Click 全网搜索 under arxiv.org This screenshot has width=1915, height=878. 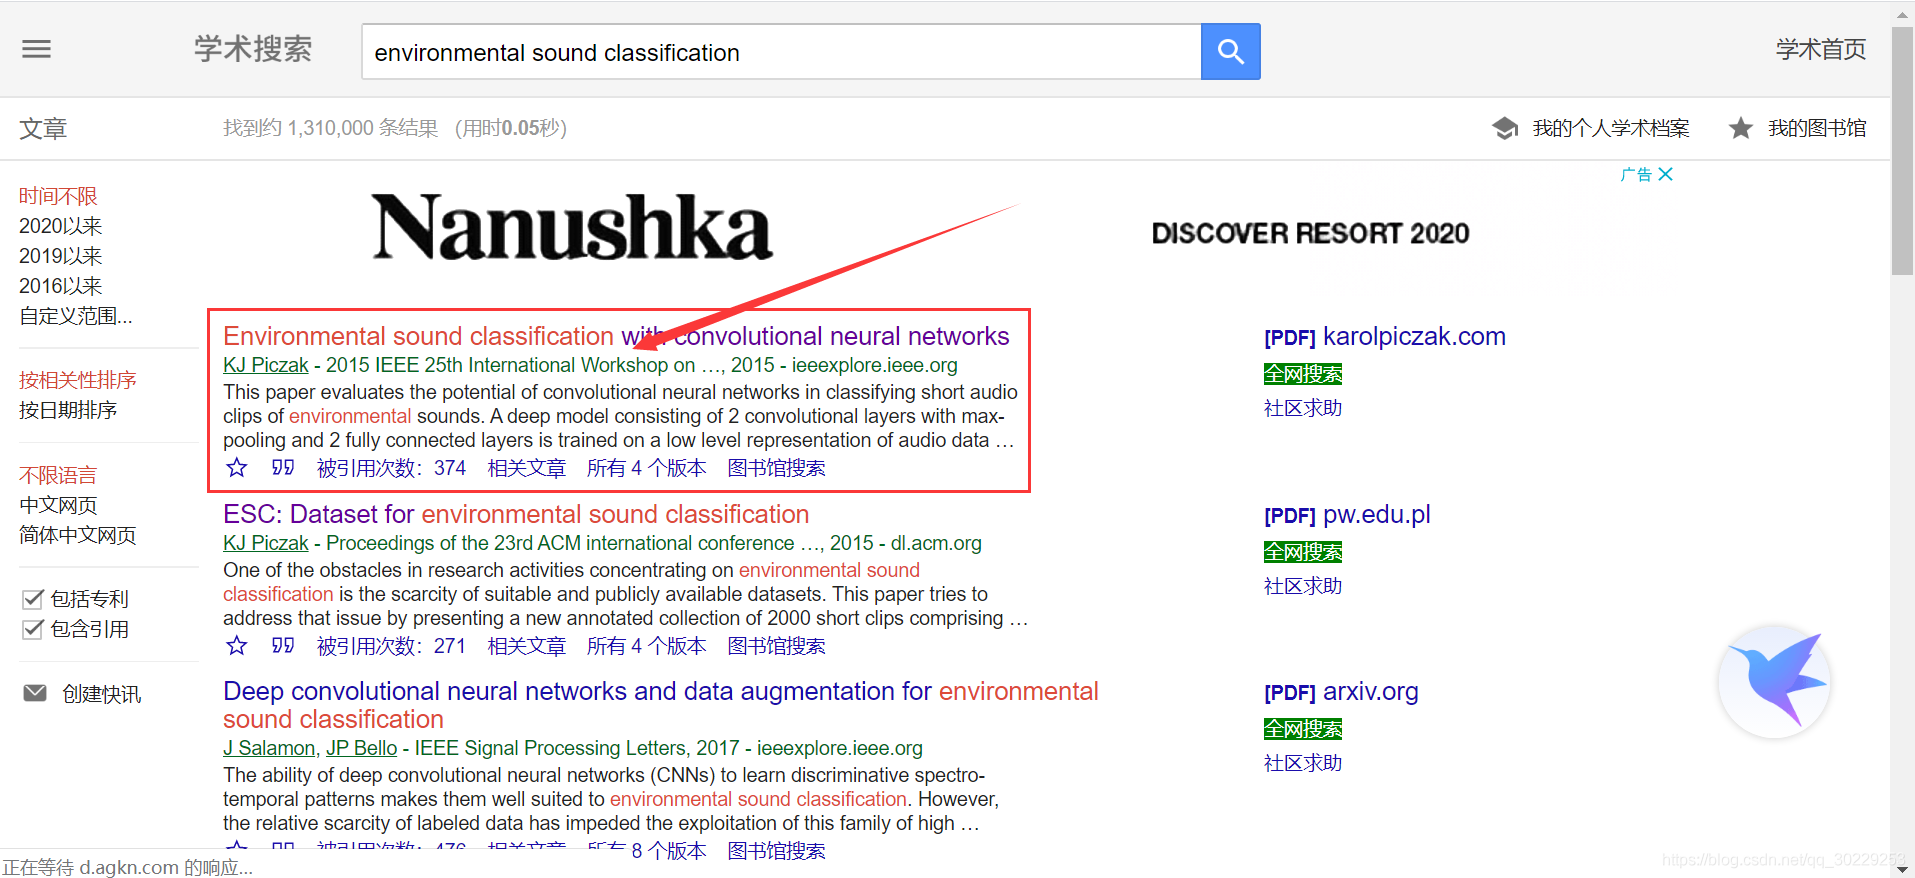[1303, 729]
